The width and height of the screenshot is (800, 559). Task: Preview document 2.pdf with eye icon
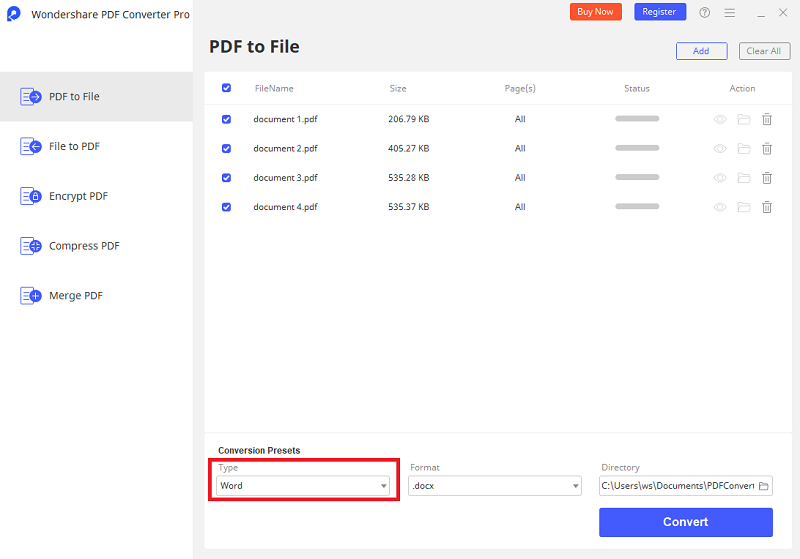720,149
